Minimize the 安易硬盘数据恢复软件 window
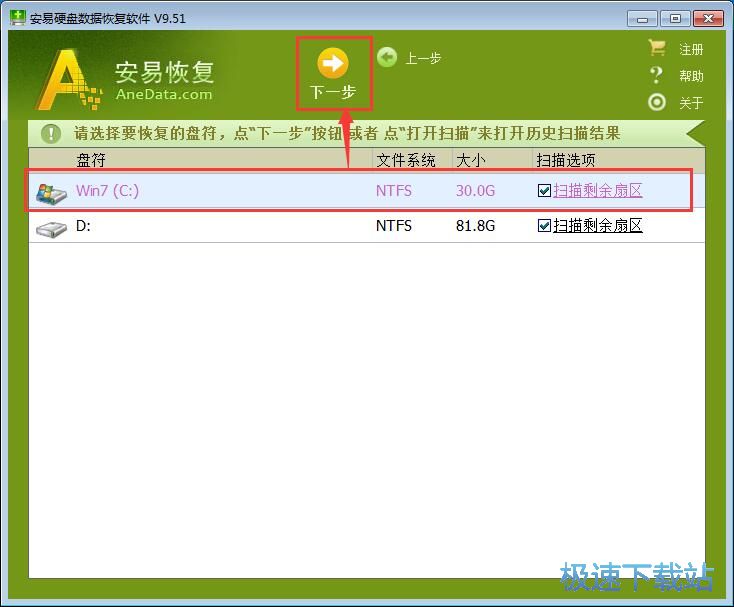 (643, 19)
